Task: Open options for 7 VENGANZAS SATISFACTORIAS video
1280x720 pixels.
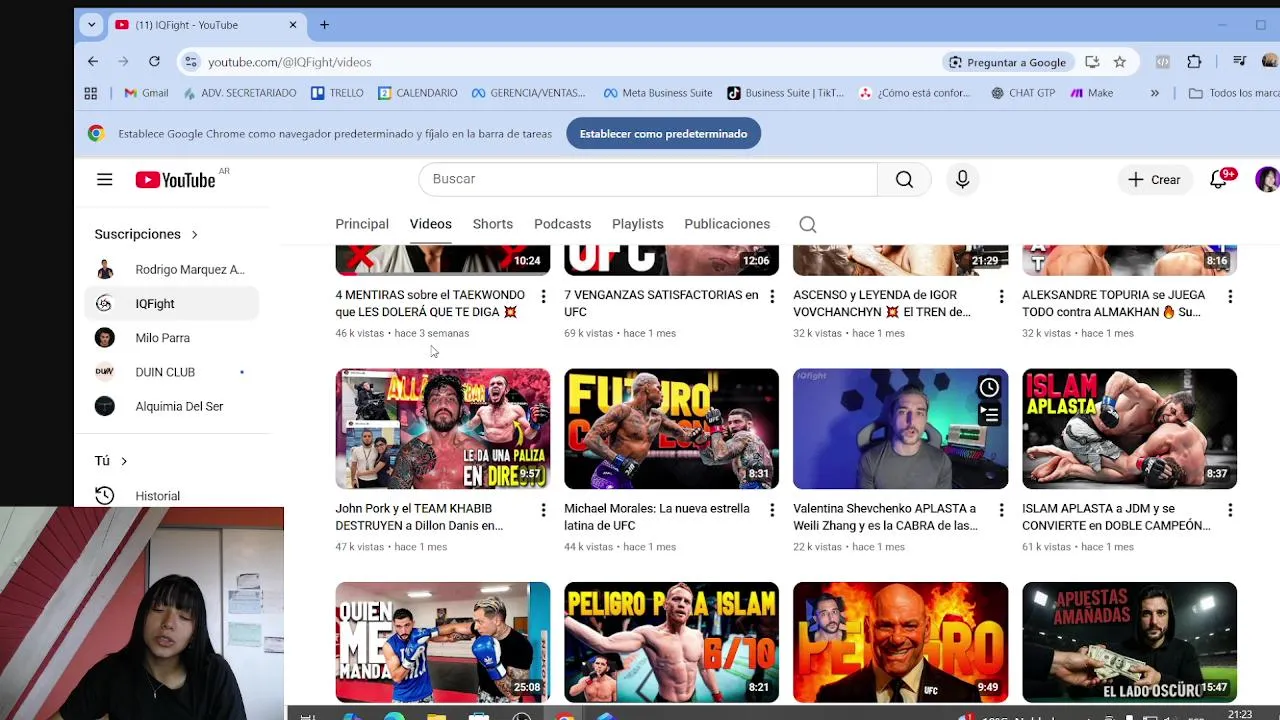Action: (772, 297)
